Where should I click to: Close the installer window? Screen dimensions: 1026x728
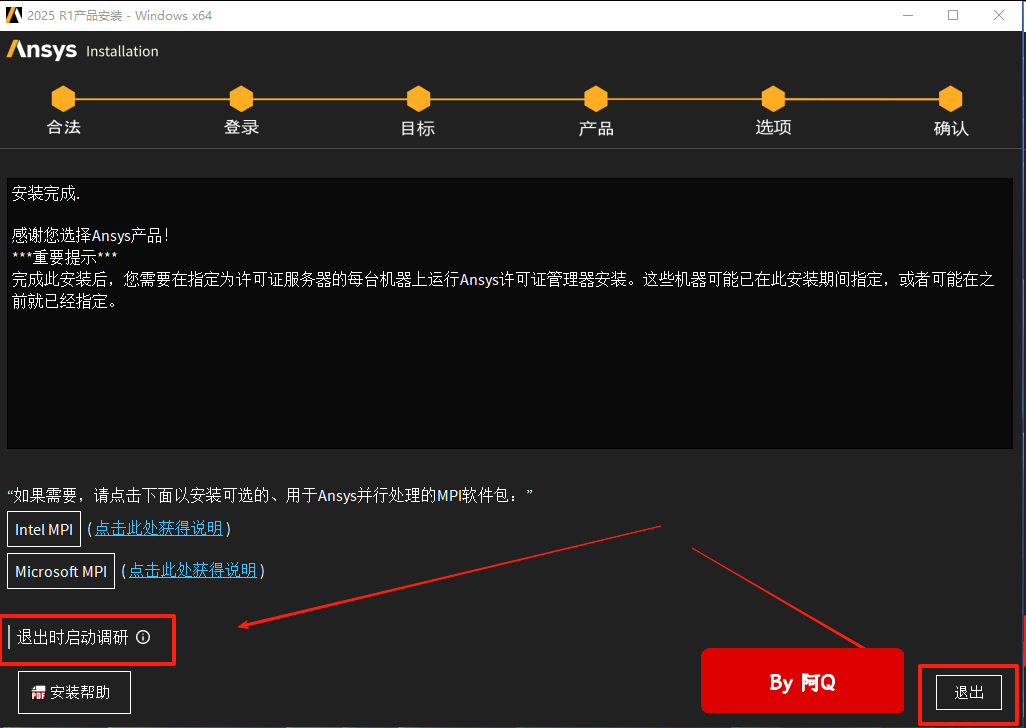[x=999, y=15]
